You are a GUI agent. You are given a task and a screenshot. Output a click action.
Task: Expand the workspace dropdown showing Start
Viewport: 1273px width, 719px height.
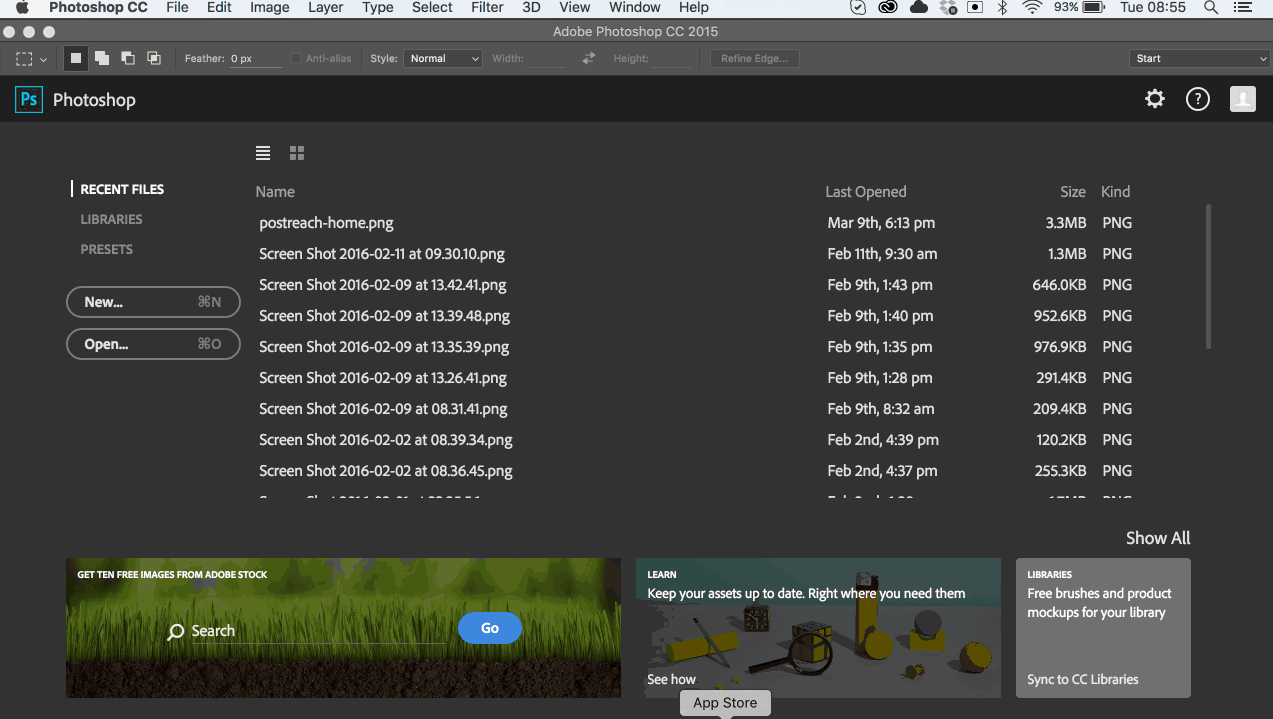tap(1198, 58)
